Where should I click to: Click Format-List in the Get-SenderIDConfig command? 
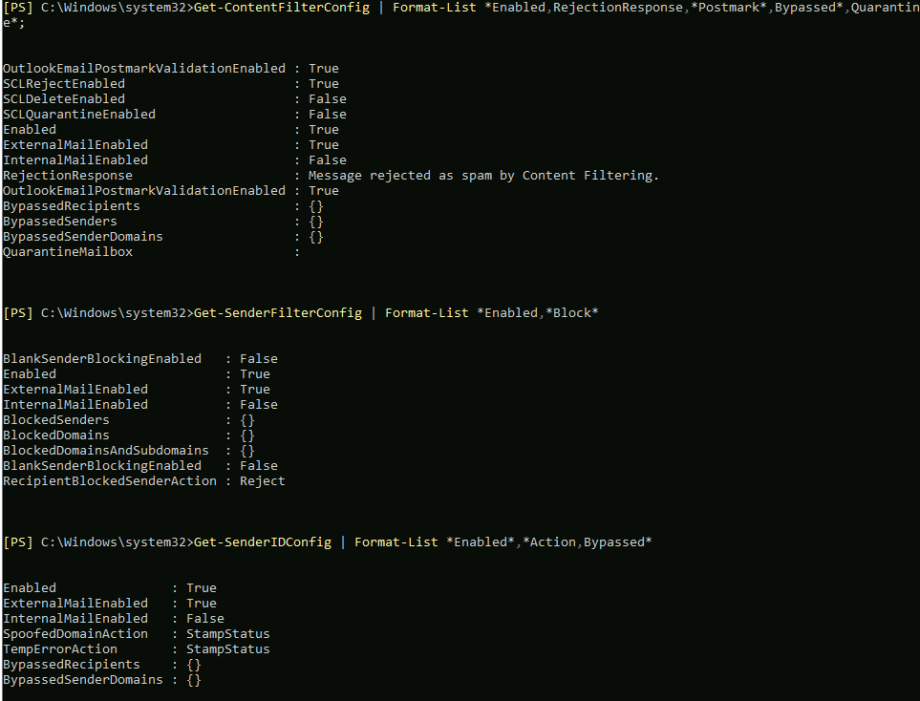(x=396, y=542)
